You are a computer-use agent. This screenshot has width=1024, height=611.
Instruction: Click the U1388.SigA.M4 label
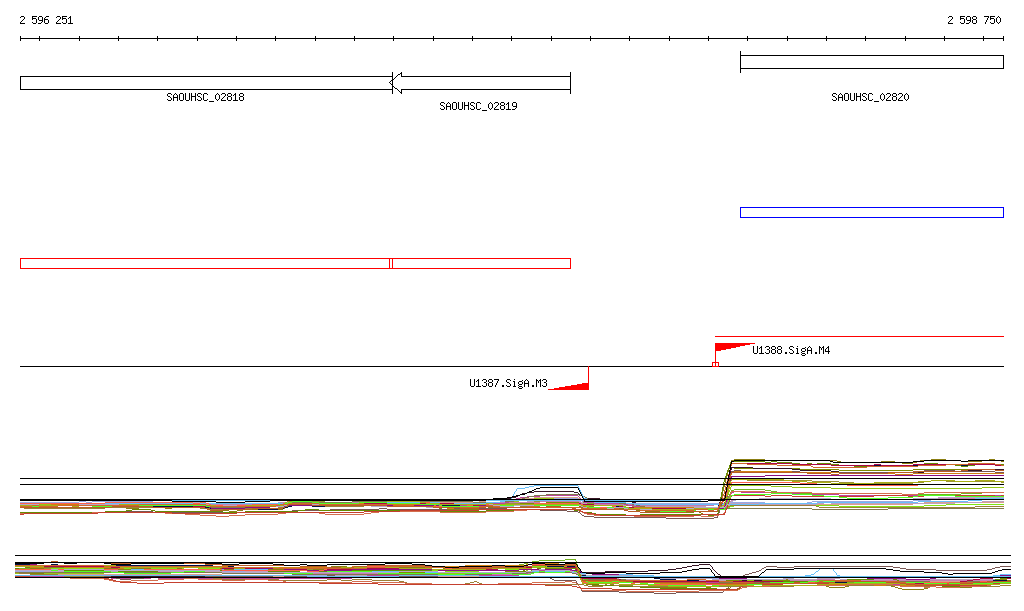[791, 351]
